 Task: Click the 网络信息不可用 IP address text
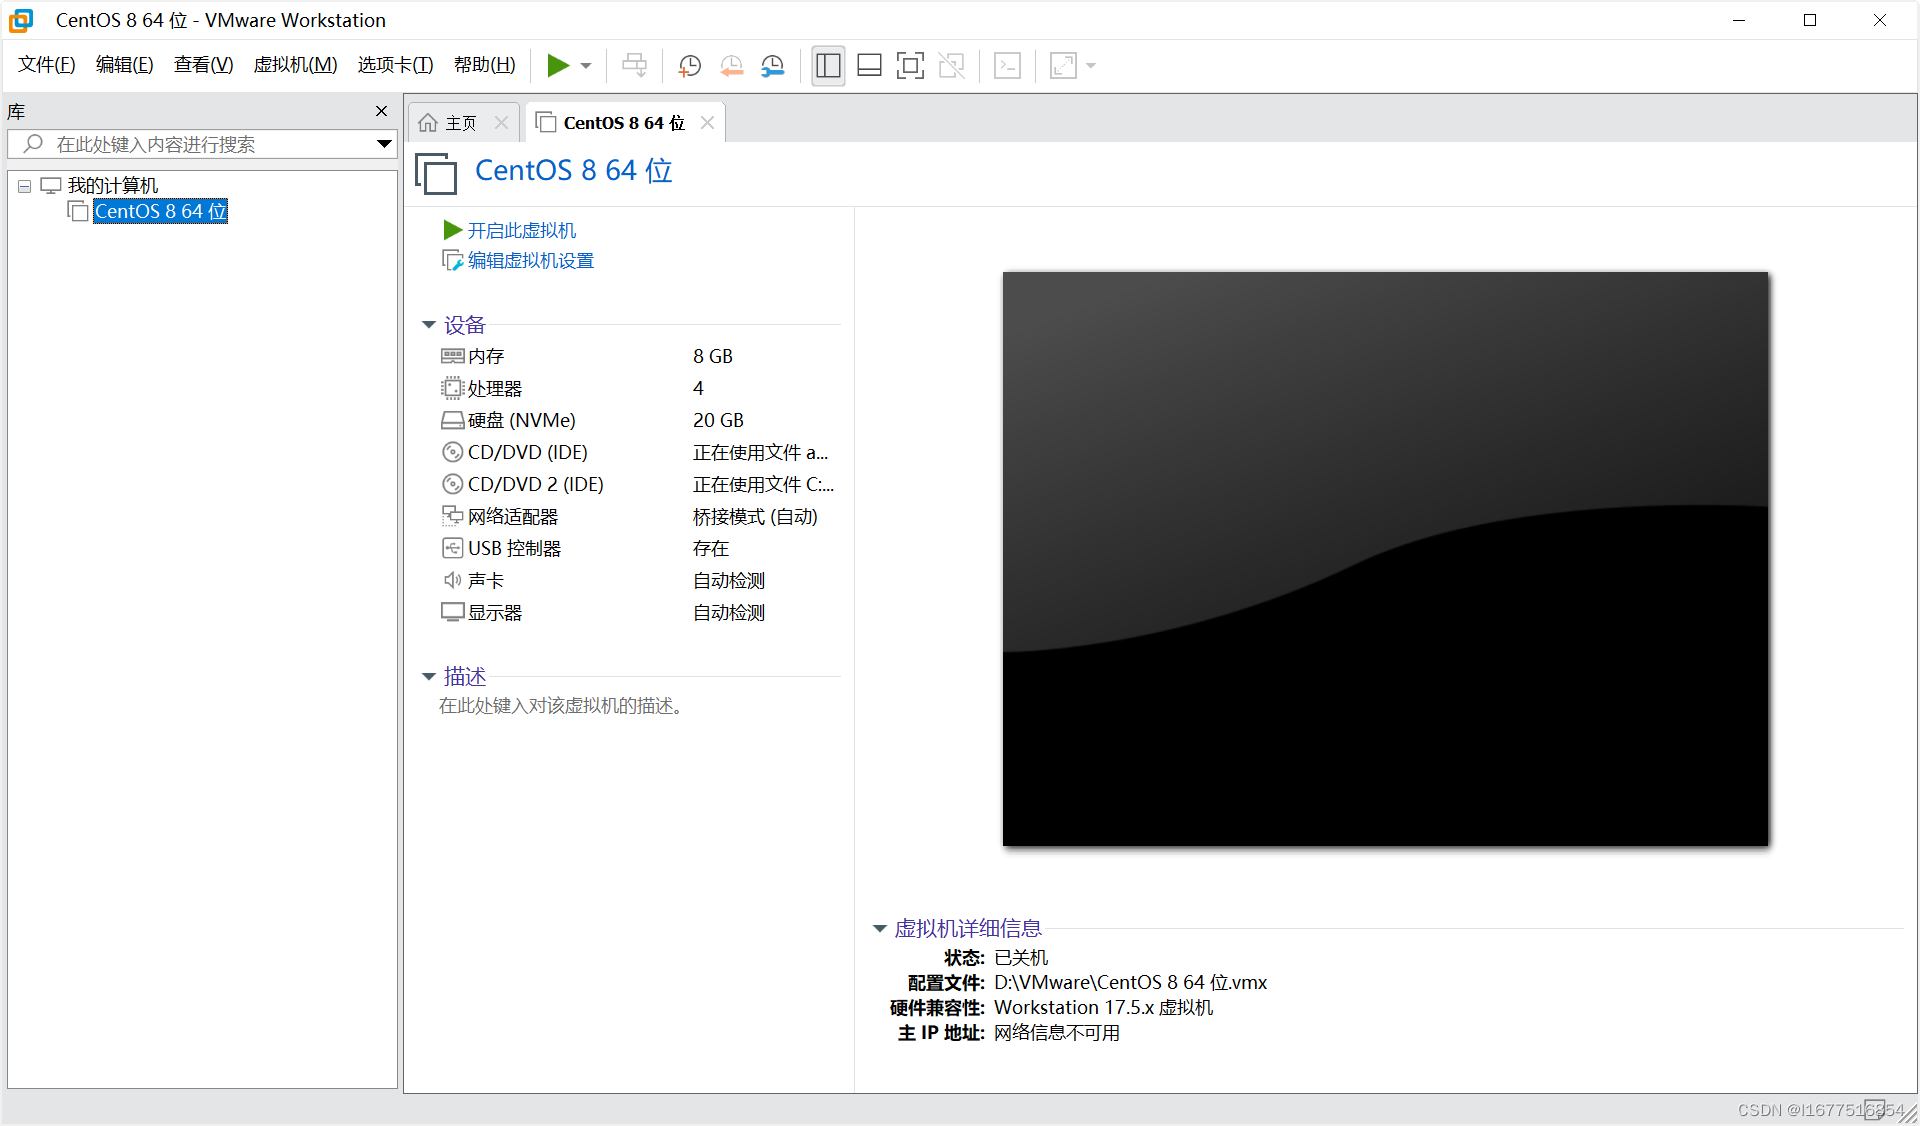click(x=1057, y=1033)
